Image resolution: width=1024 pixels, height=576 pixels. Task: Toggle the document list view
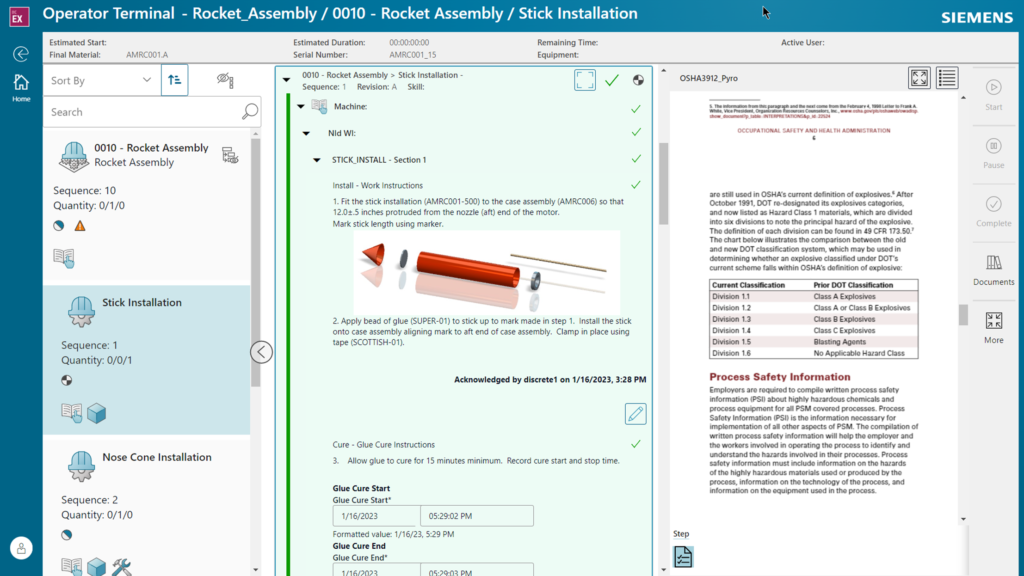pyautogui.click(x=947, y=78)
